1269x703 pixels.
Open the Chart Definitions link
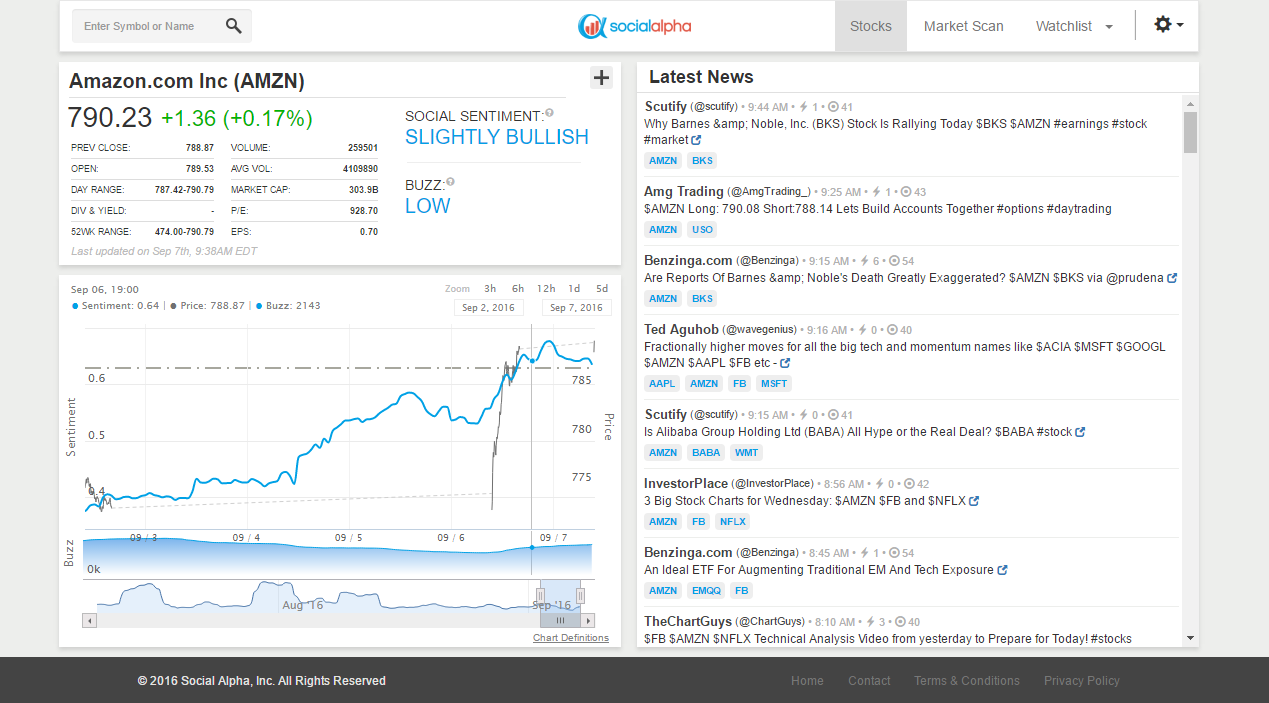570,638
